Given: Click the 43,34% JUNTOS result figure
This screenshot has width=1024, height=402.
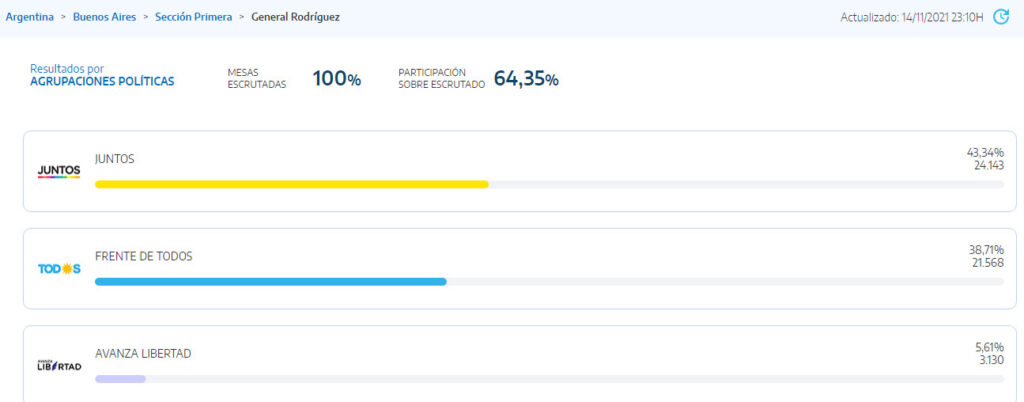Looking at the screenshot, I should click(x=985, y=152).
